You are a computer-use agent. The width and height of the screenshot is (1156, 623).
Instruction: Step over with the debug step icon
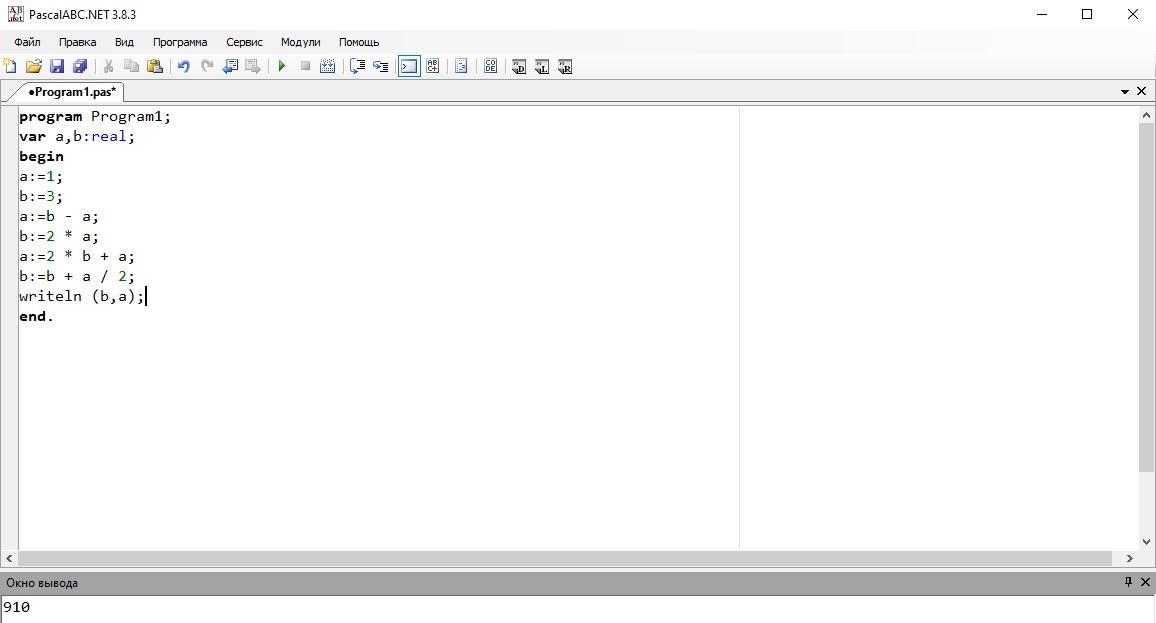[x=358, y=66]
